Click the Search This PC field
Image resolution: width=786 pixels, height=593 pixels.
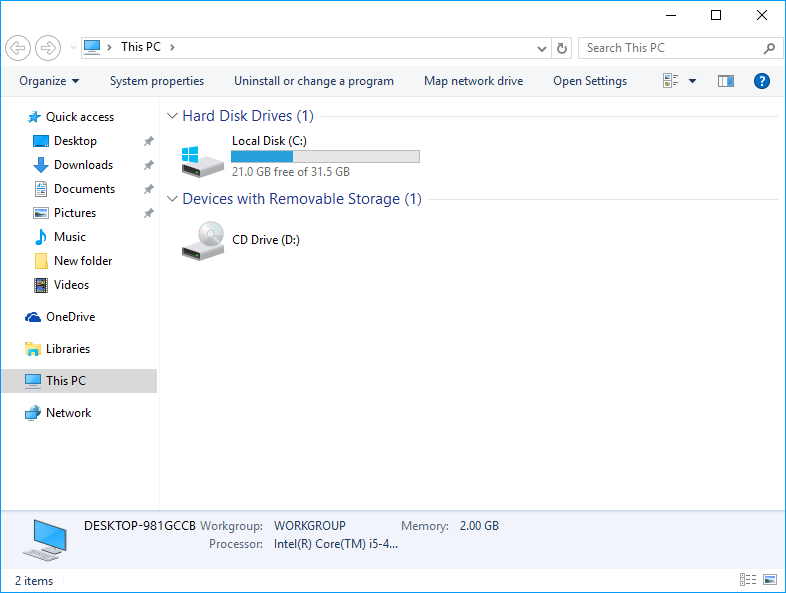pos(681,48)
